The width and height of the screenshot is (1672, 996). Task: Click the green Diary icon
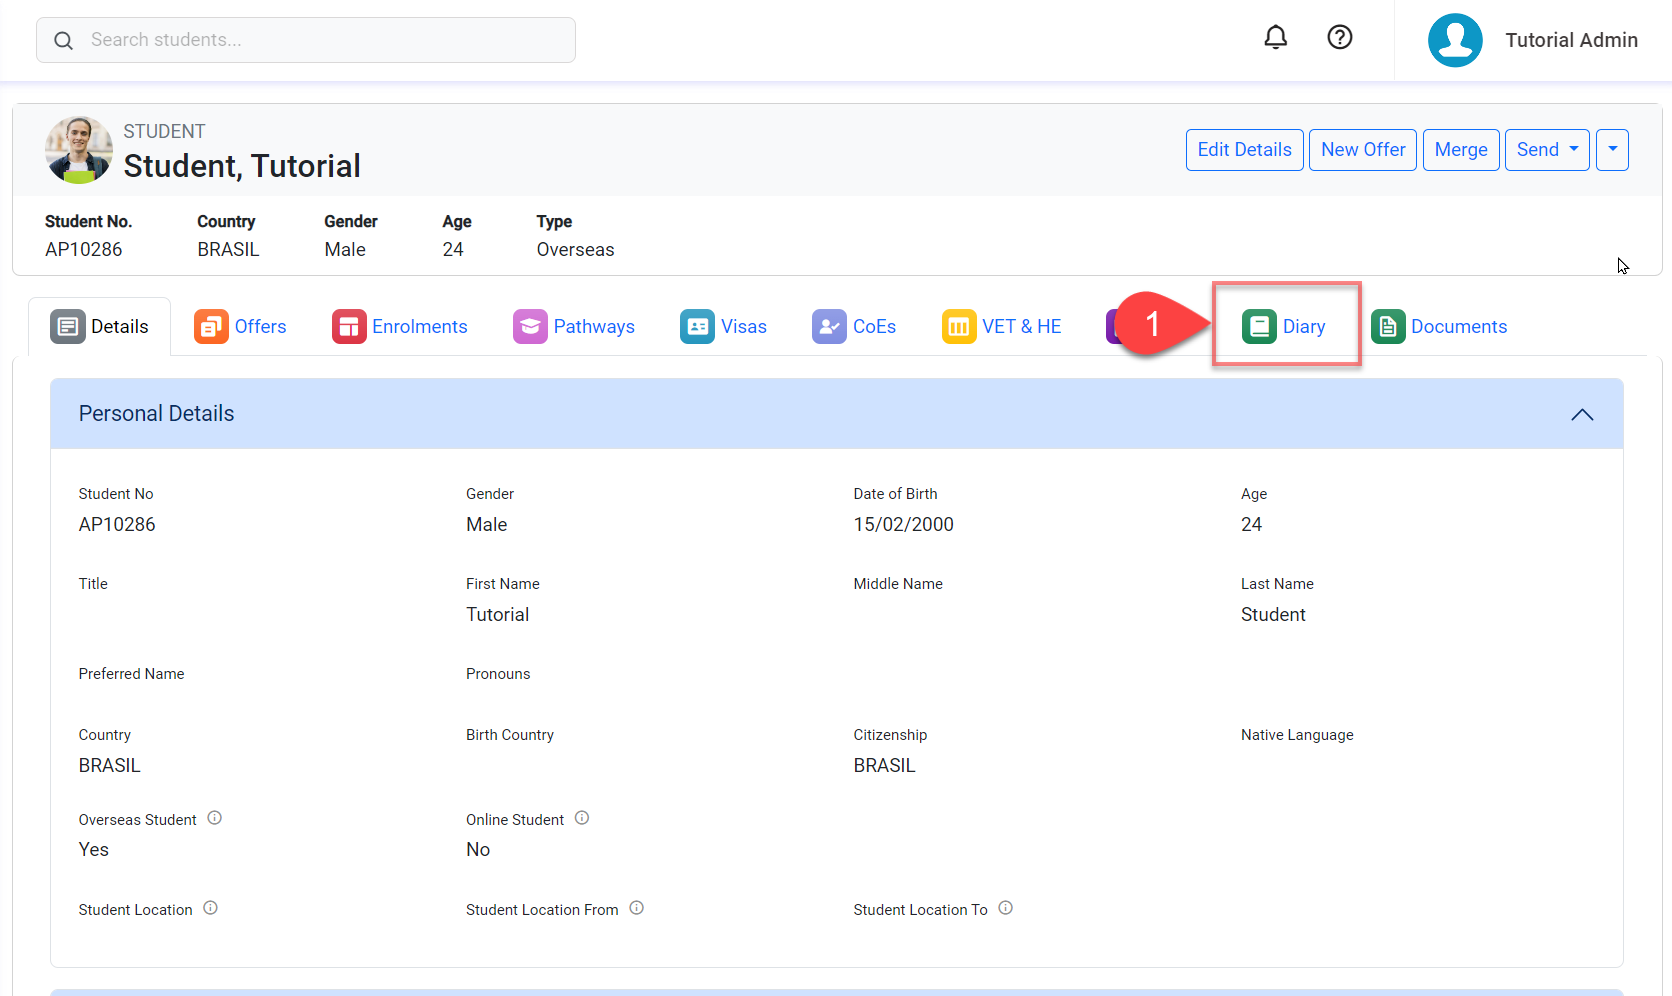point(1259,327)
